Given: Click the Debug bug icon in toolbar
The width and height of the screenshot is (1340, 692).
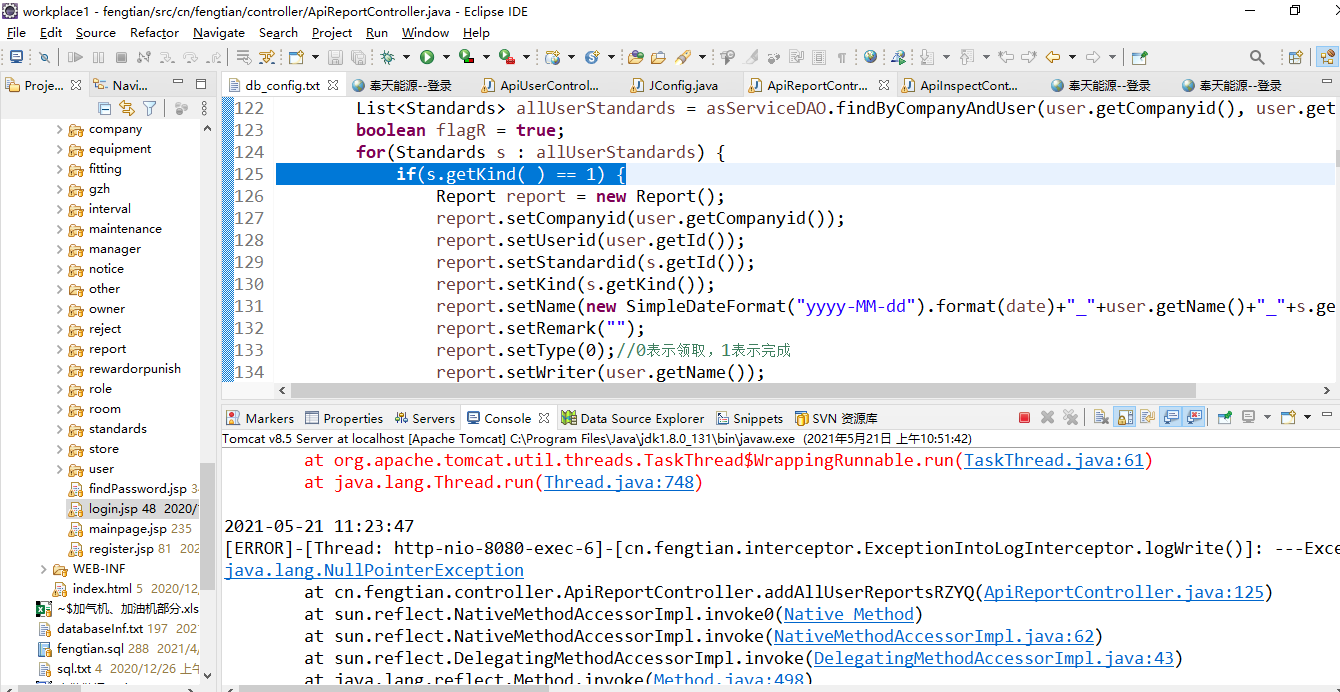Looking at the screenshot, I should click(x=388, y=58).
